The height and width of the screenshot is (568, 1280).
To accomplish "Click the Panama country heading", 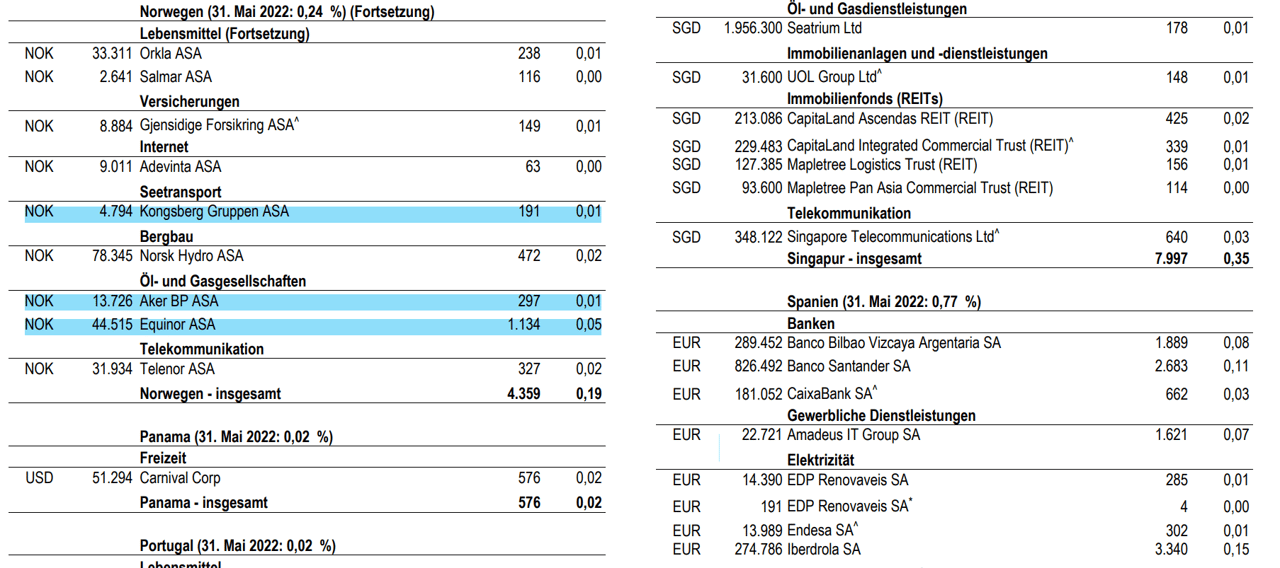I will [236, 437].
